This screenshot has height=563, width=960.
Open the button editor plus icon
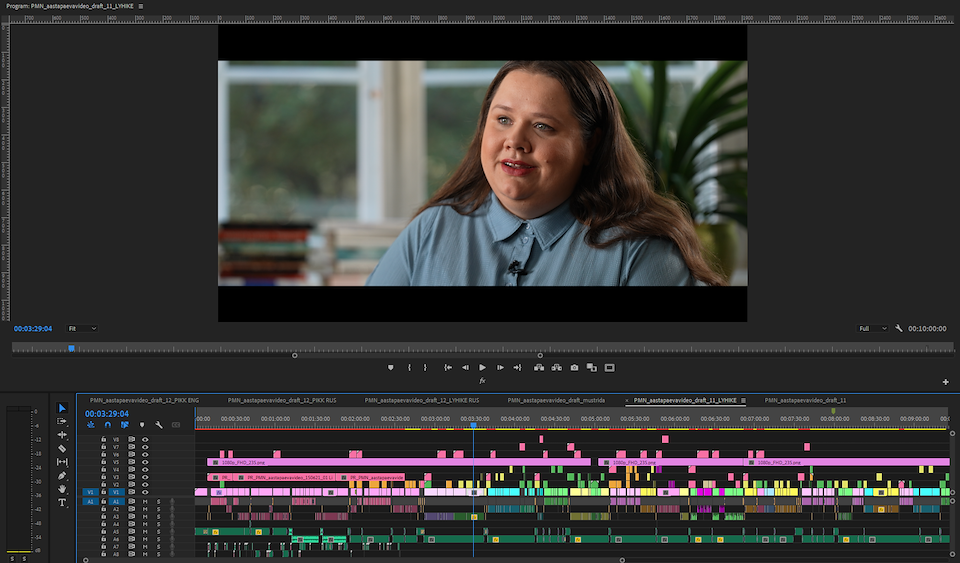945,382
